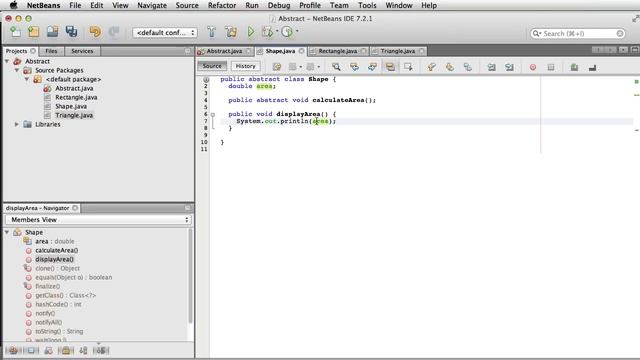Click the Shift Line Left icon
This screenshot has width=640, height=360.
click(491, 67)
